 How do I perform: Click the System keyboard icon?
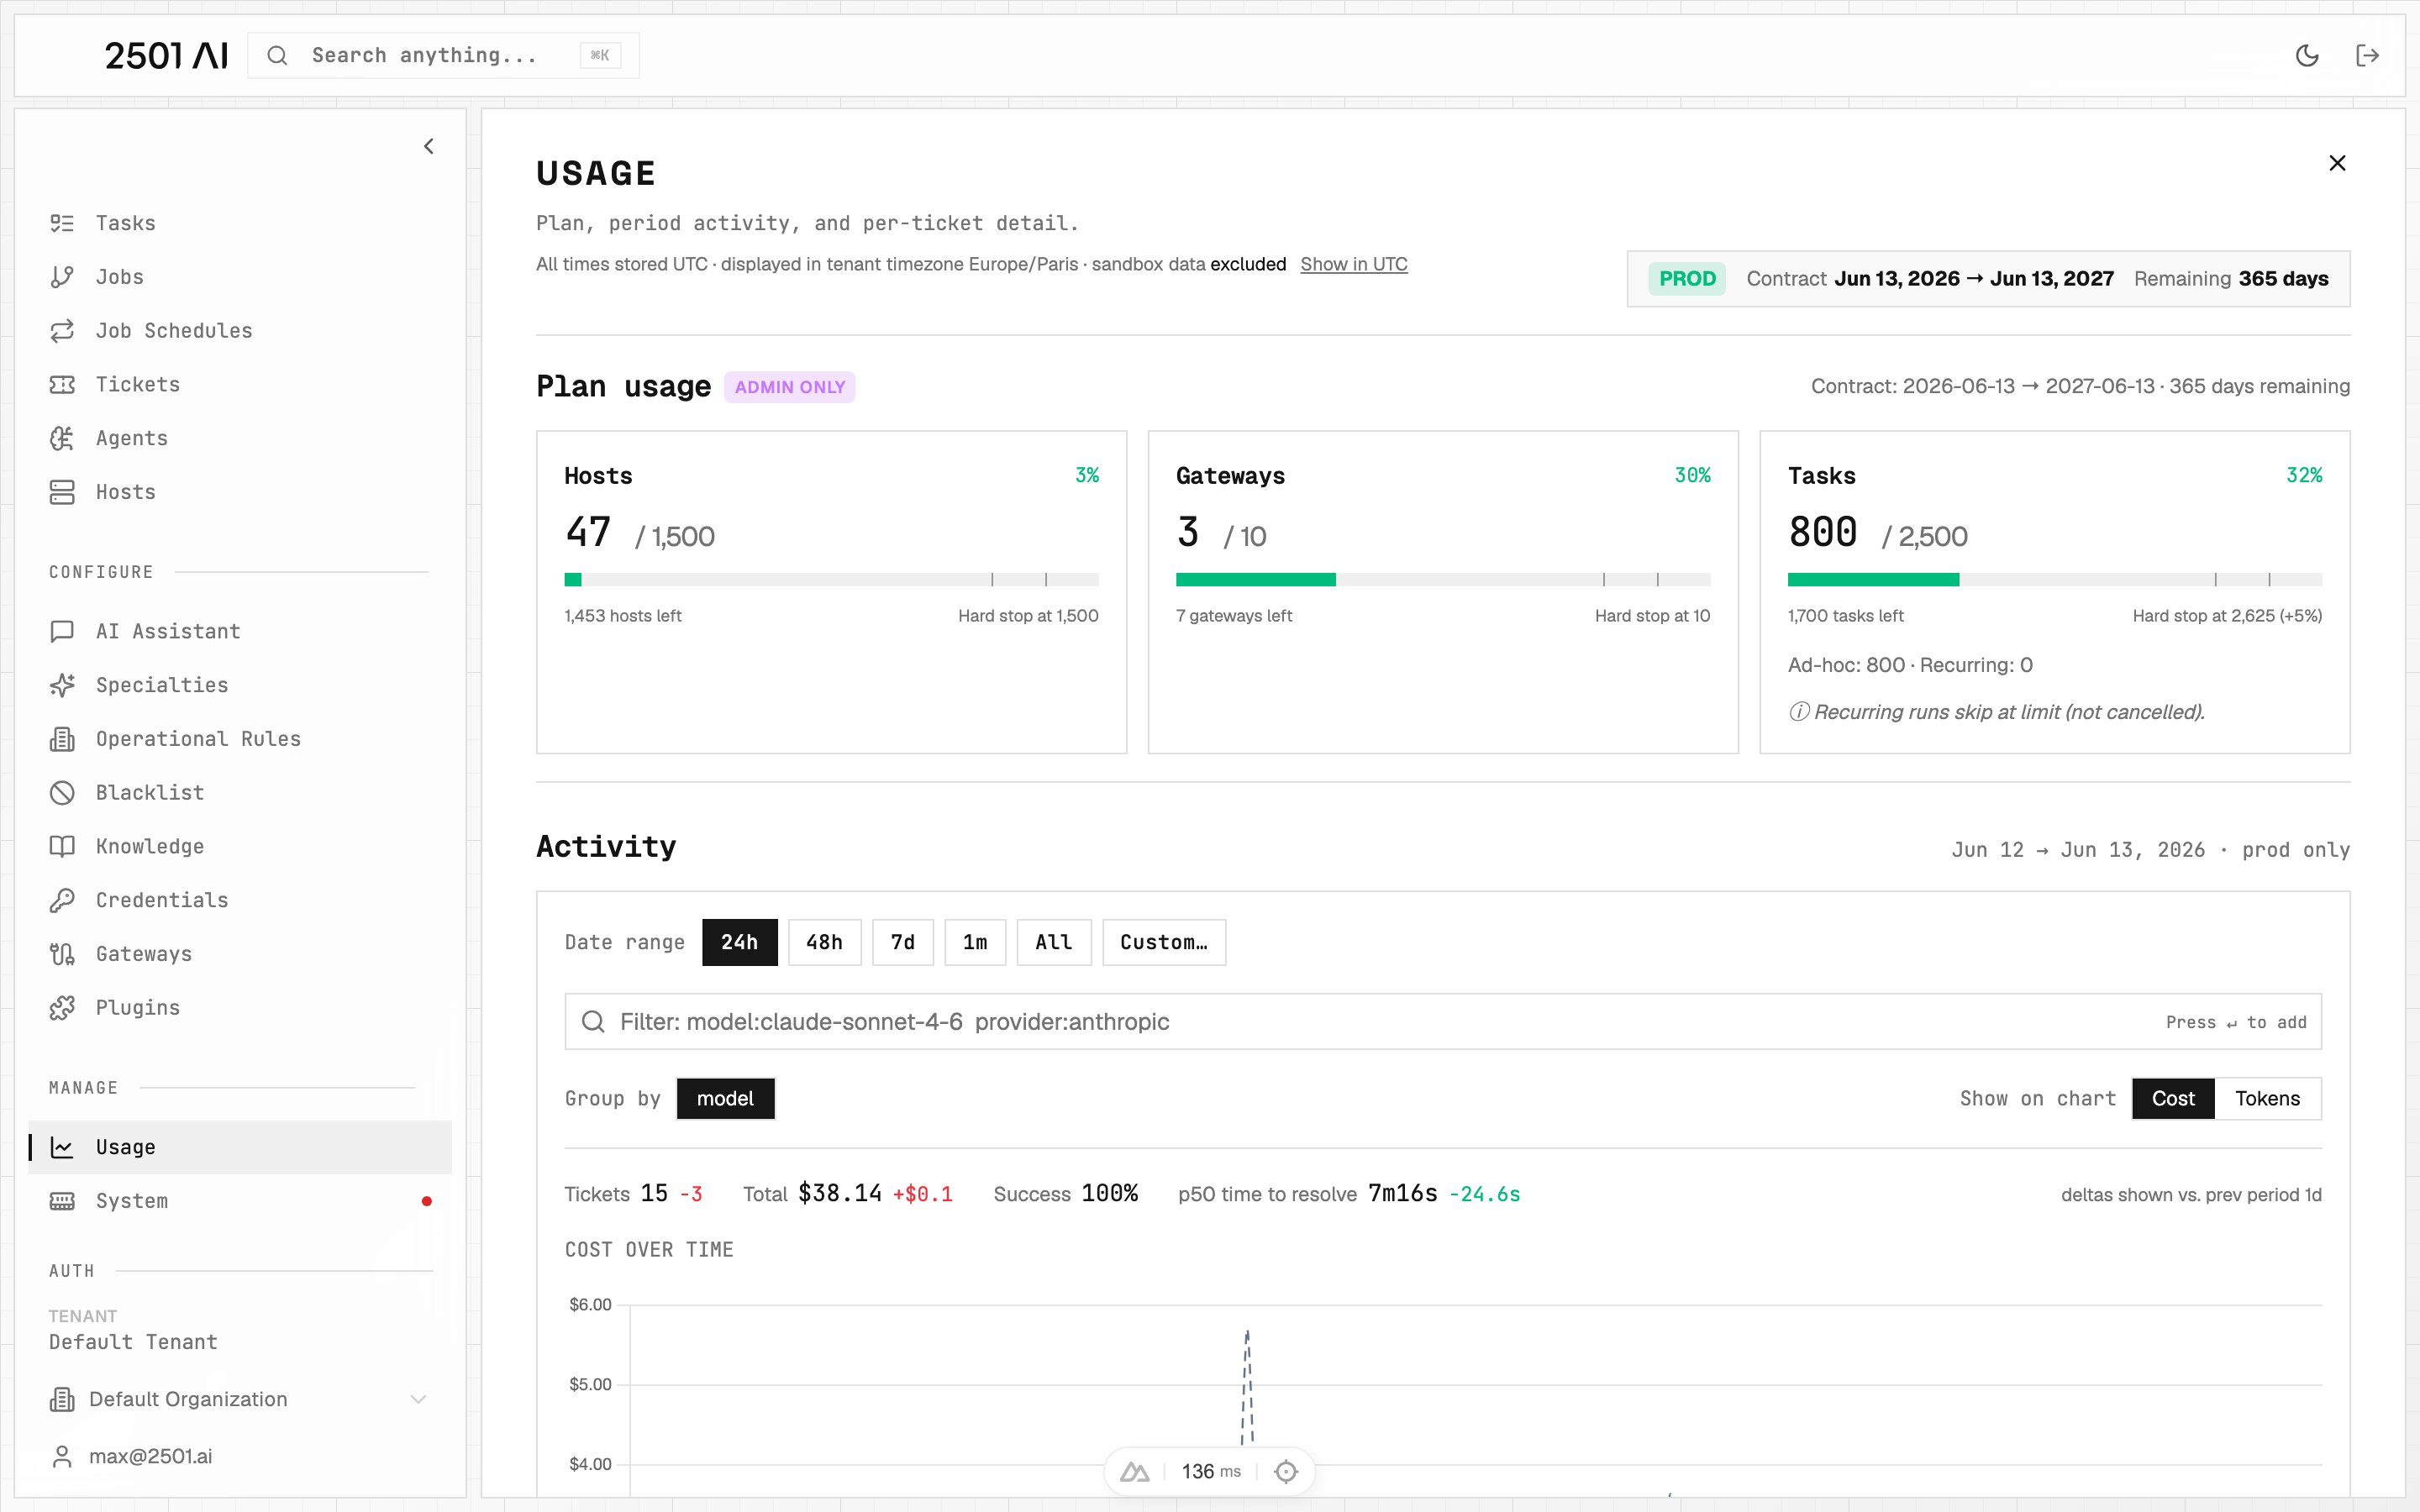(62, 1201)
